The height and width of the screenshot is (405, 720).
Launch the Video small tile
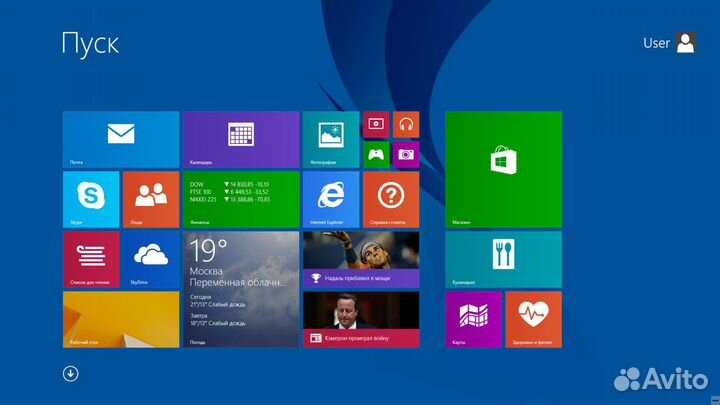376,124
